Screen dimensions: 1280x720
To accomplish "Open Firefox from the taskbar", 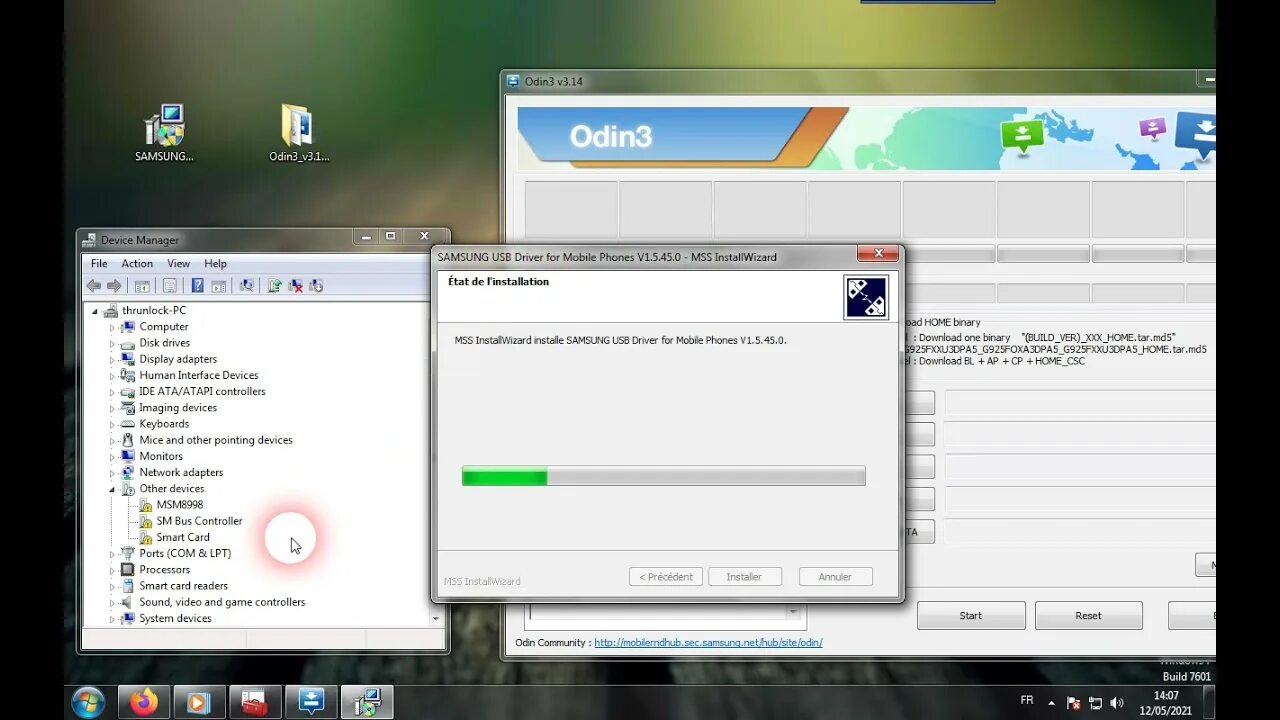I will tap(143, 702).
